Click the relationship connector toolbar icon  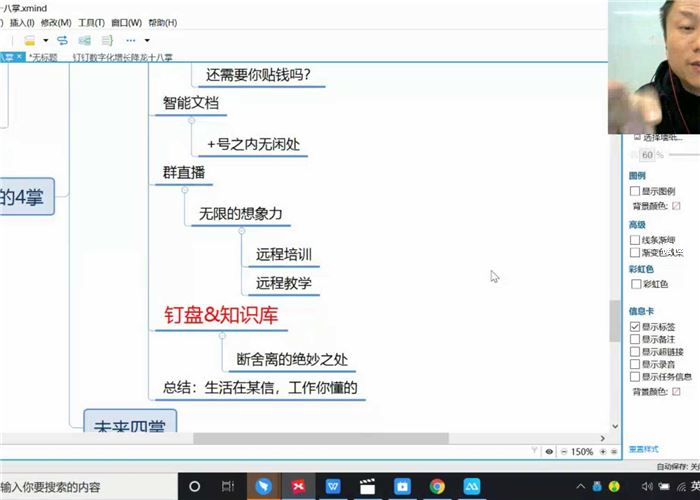(62, 40)
